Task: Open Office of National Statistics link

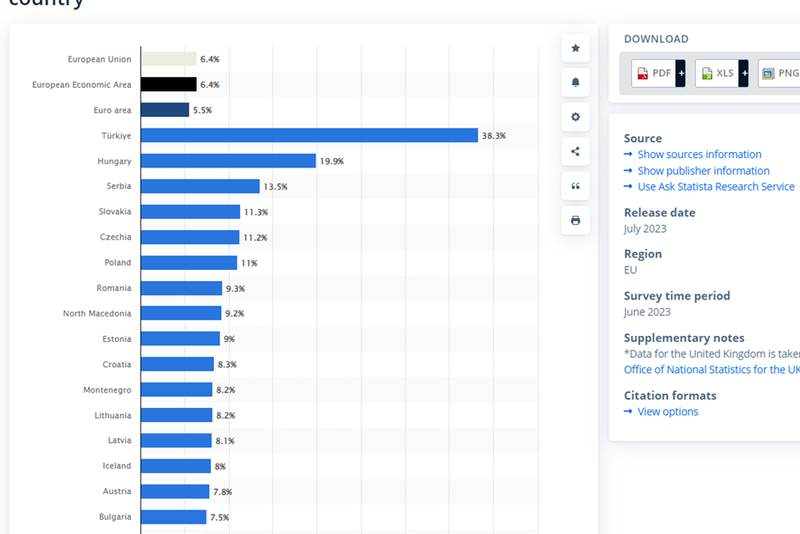Action: (x=711, y=370)
